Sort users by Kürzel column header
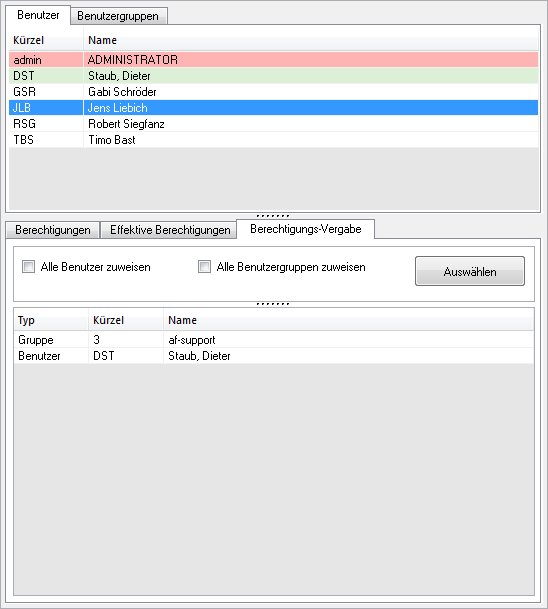Image resolution: width=548 pixels, height=609 pixels. pos(46,40)
